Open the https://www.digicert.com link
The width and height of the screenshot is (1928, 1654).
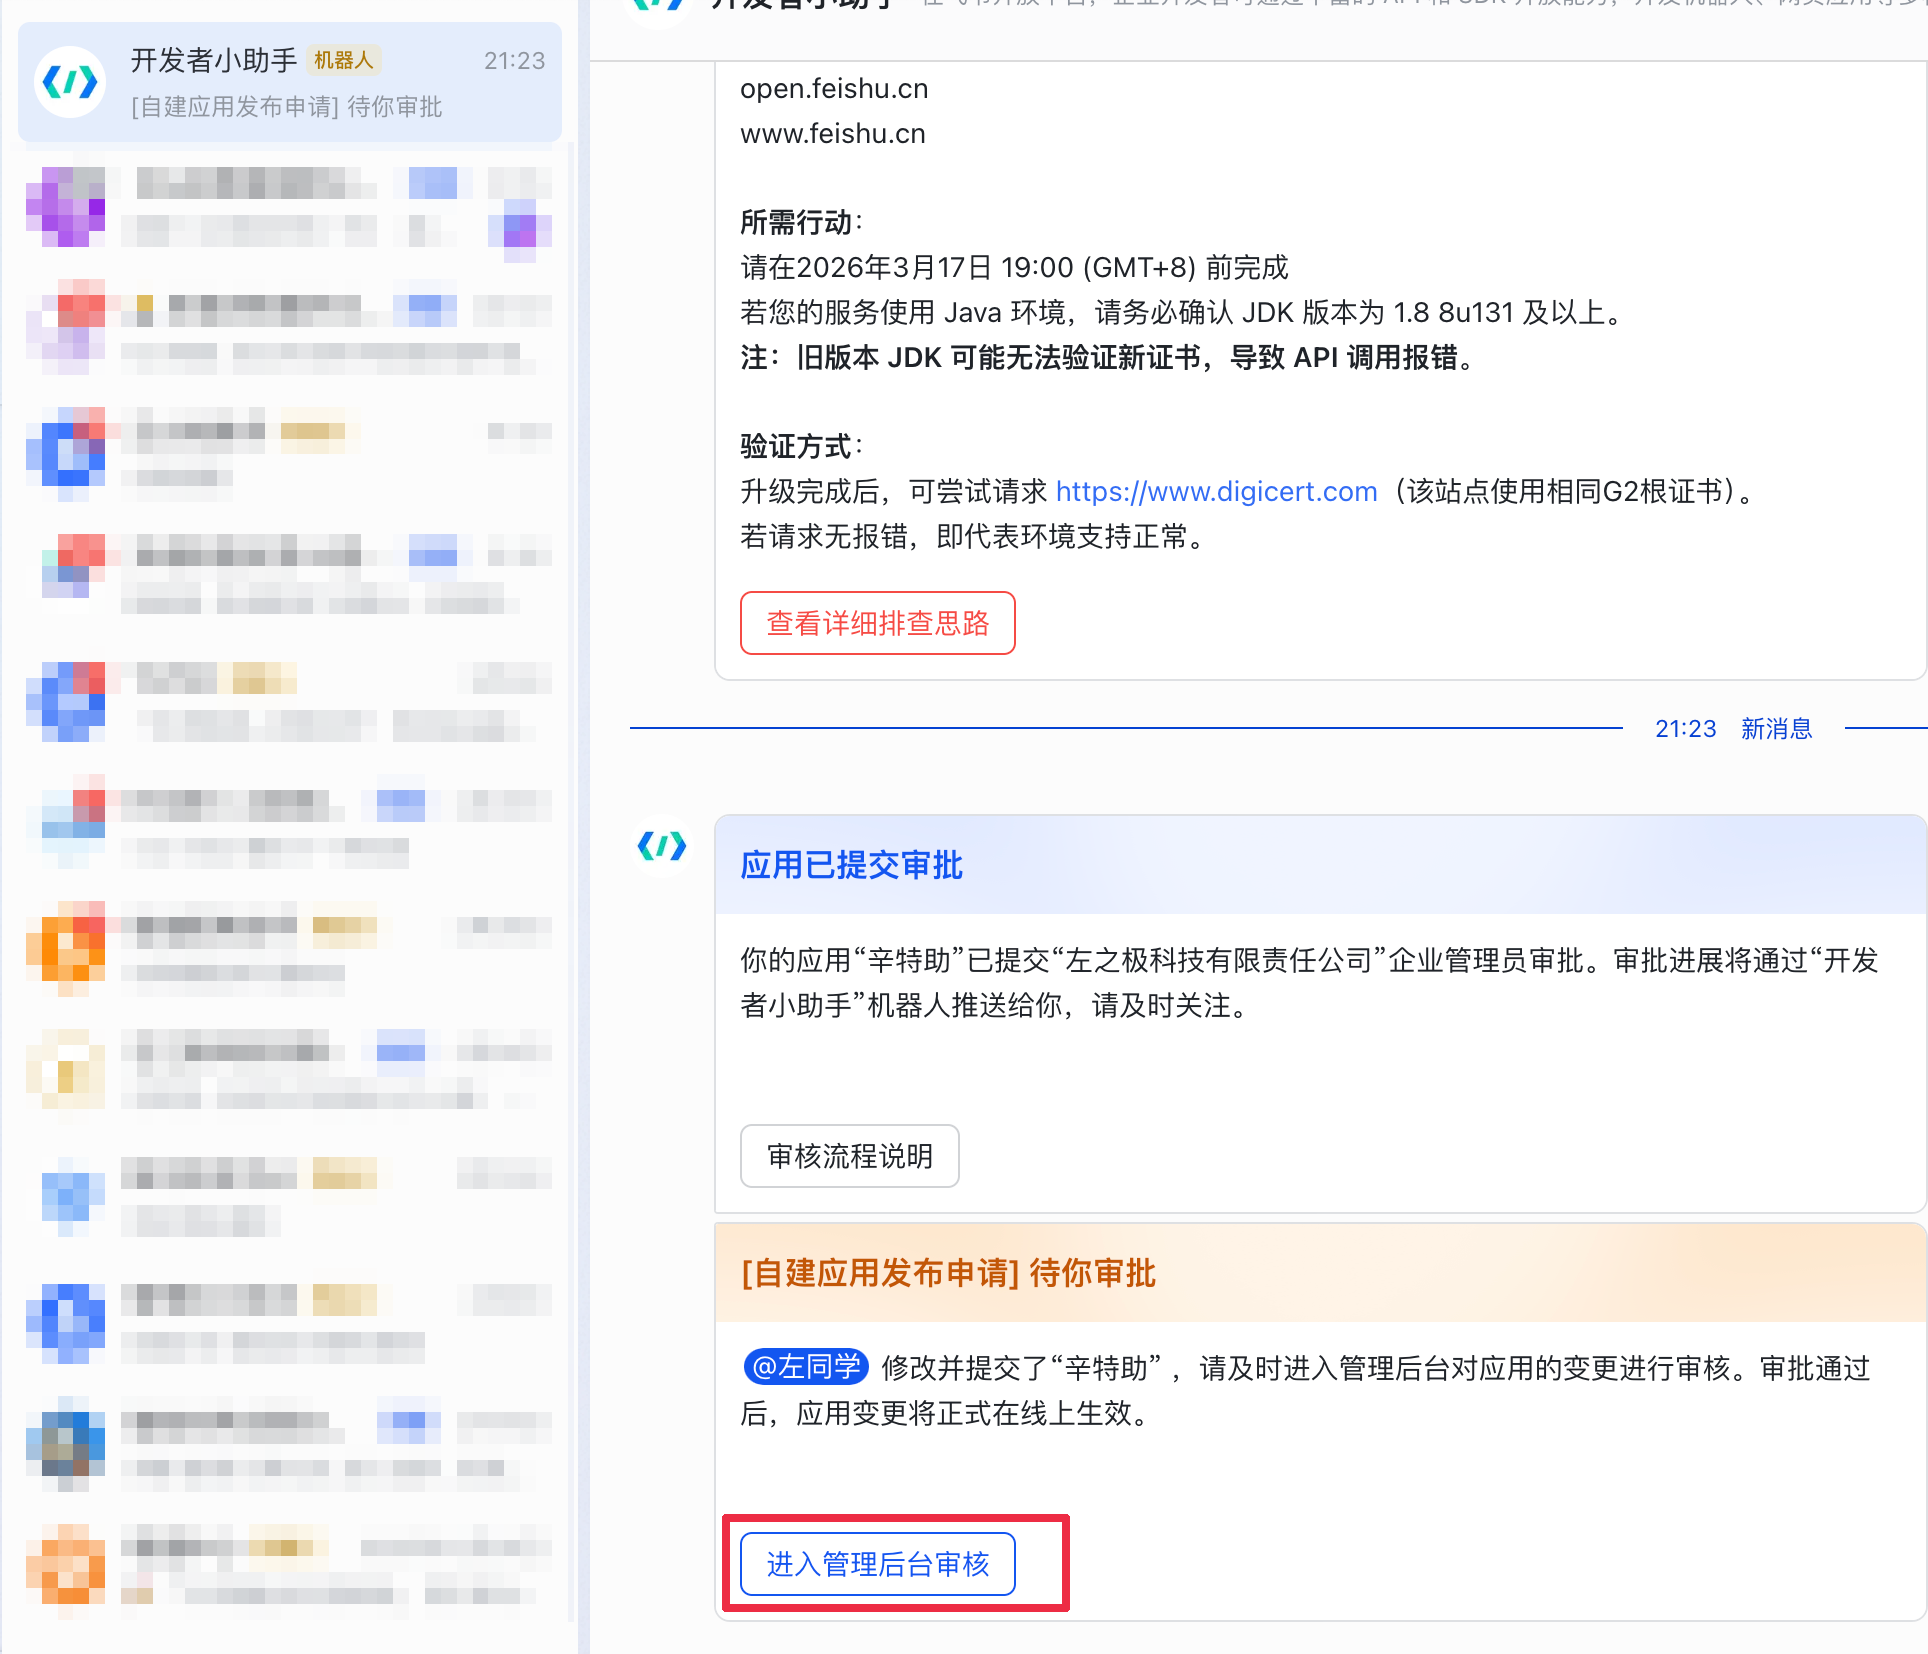[1216, 491]
